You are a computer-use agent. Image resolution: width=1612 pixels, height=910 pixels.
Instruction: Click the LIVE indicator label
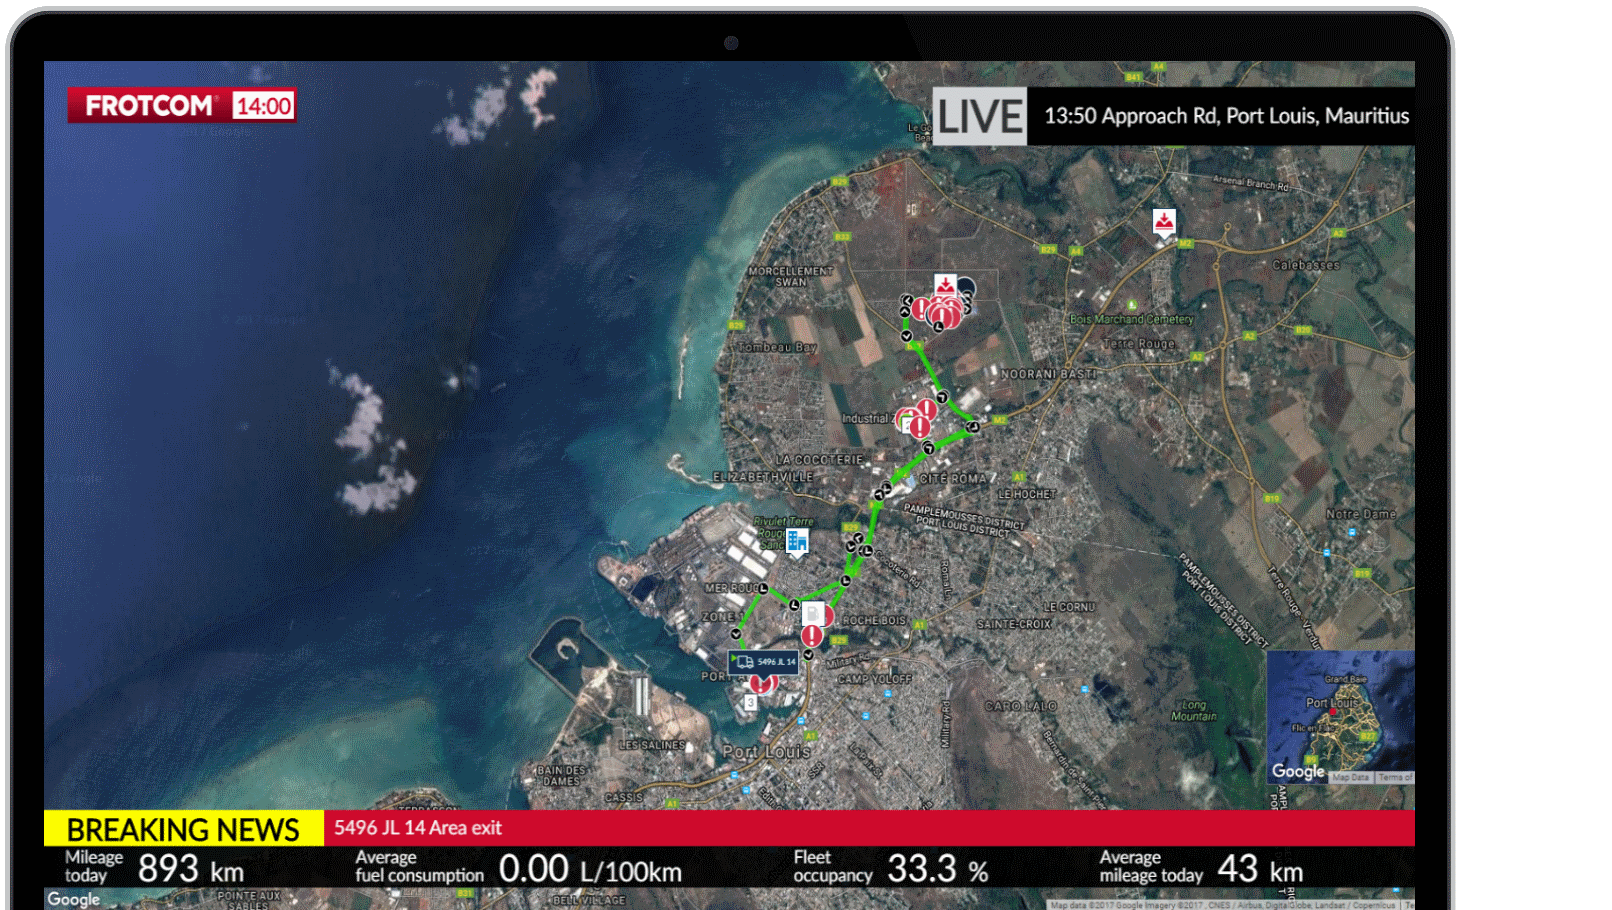pyautogui.click(x=980, y=116)
